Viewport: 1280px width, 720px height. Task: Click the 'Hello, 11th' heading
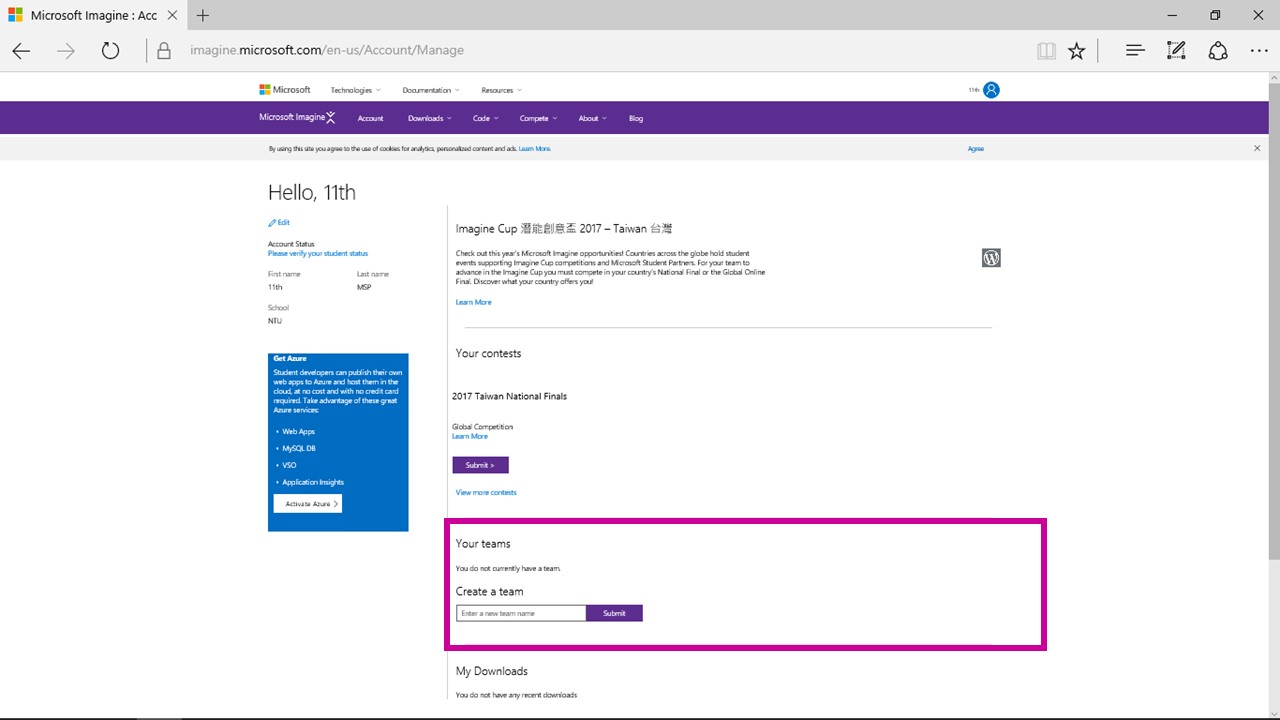(312, 193)
